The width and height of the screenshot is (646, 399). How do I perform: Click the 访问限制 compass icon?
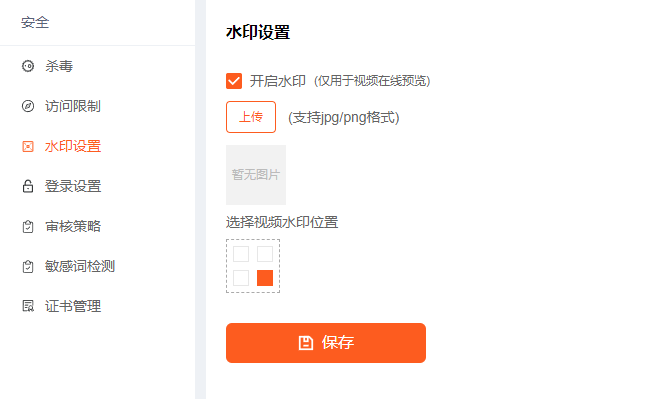pos(28,106)
